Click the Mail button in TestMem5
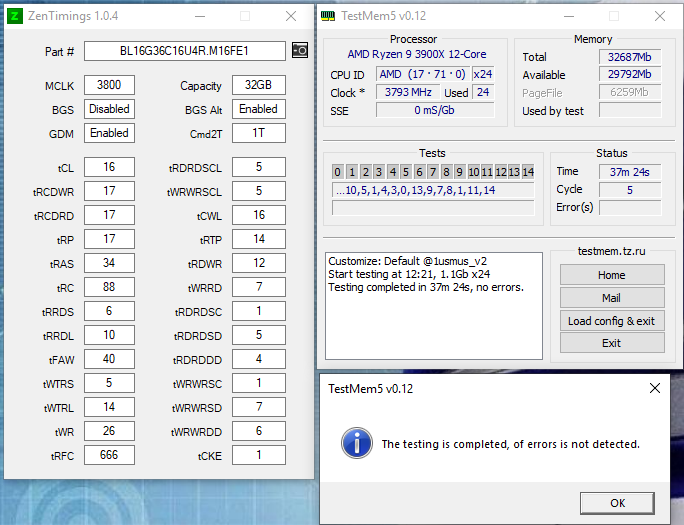This screenshot has height=525, width=684. coord(612,298)
